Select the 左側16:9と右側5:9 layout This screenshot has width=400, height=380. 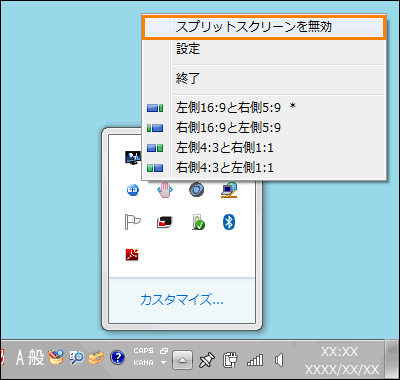264,107
